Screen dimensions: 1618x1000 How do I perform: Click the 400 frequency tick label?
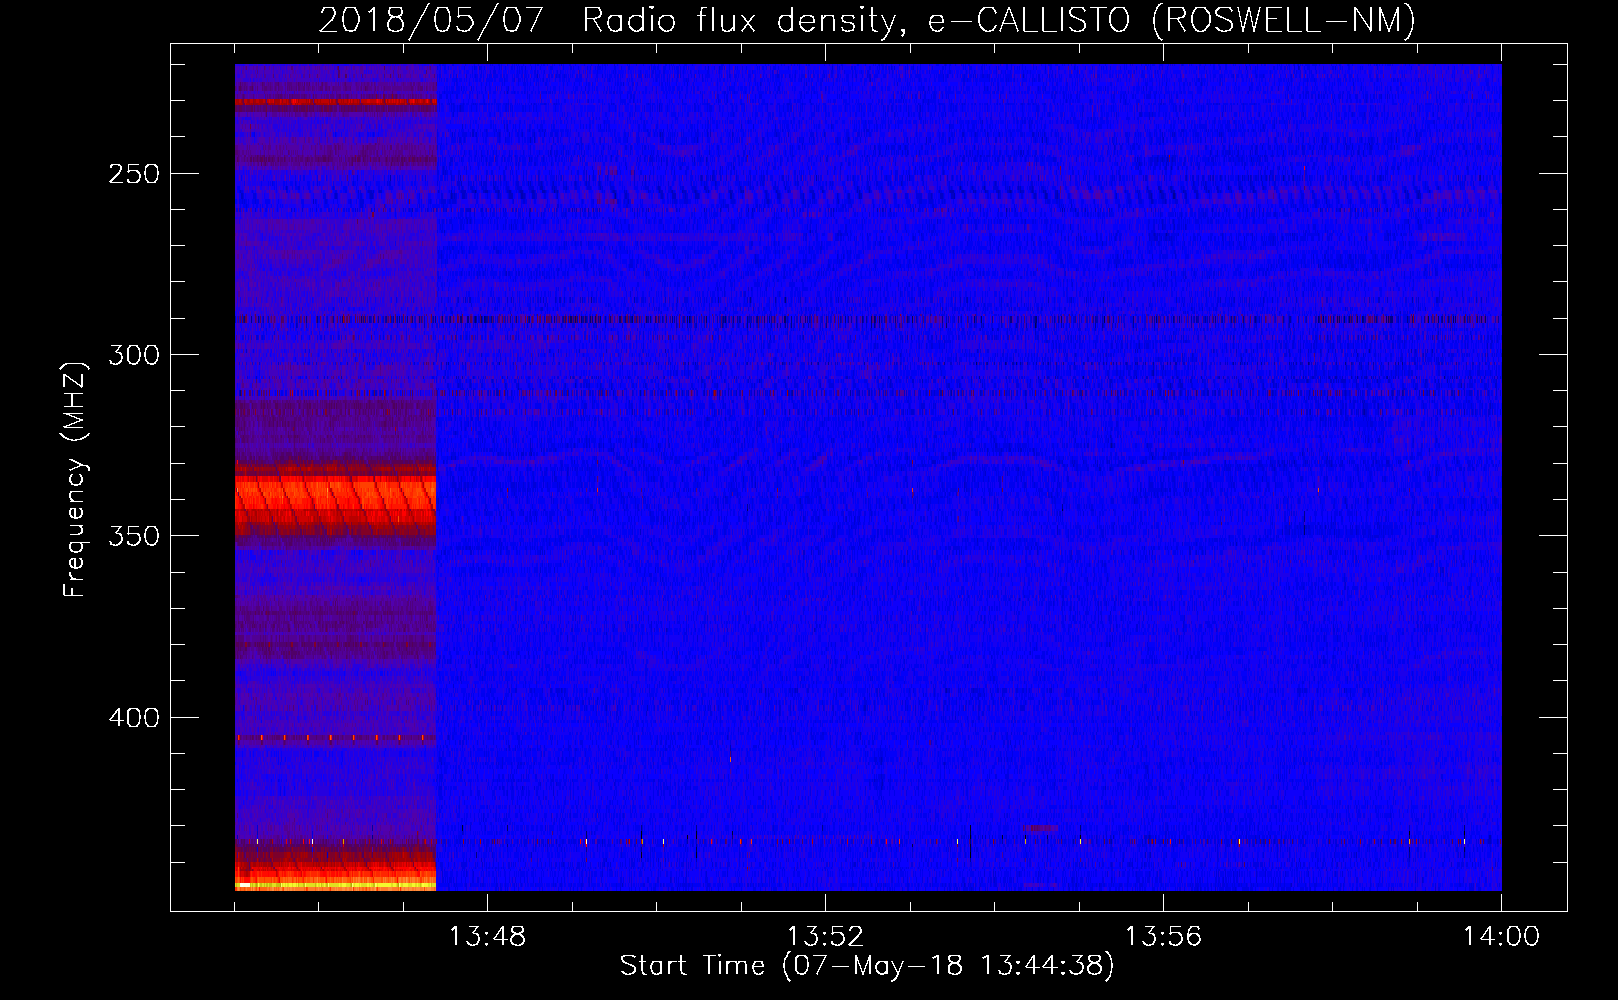tap(134, 718)
